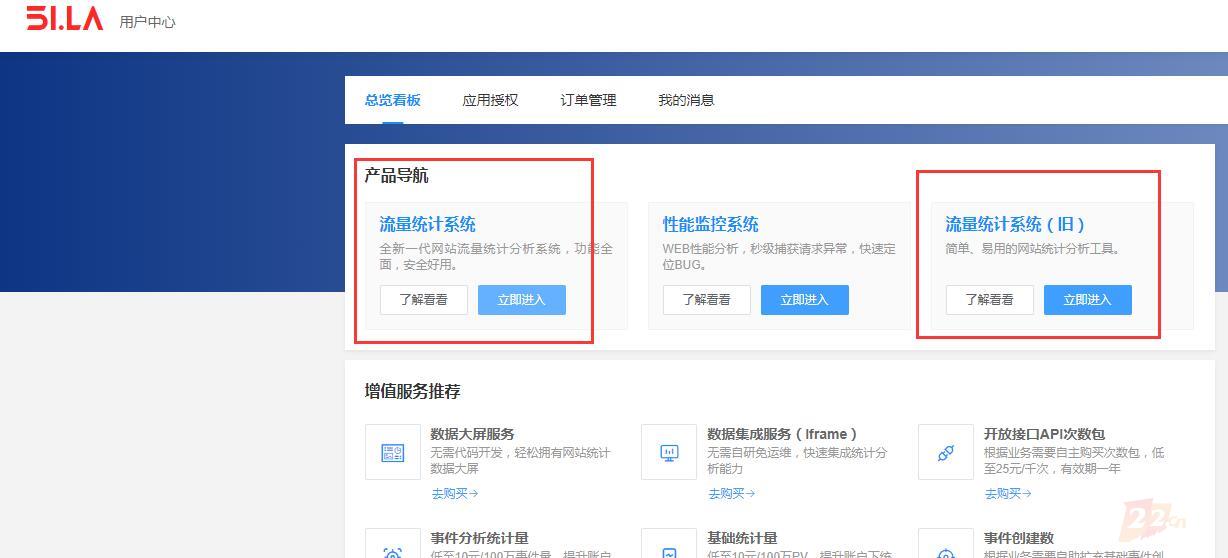Click 去购买 under 开放接口API次数包
The height and width of the screenshot is (558, 1228).
pos(1008,493)
